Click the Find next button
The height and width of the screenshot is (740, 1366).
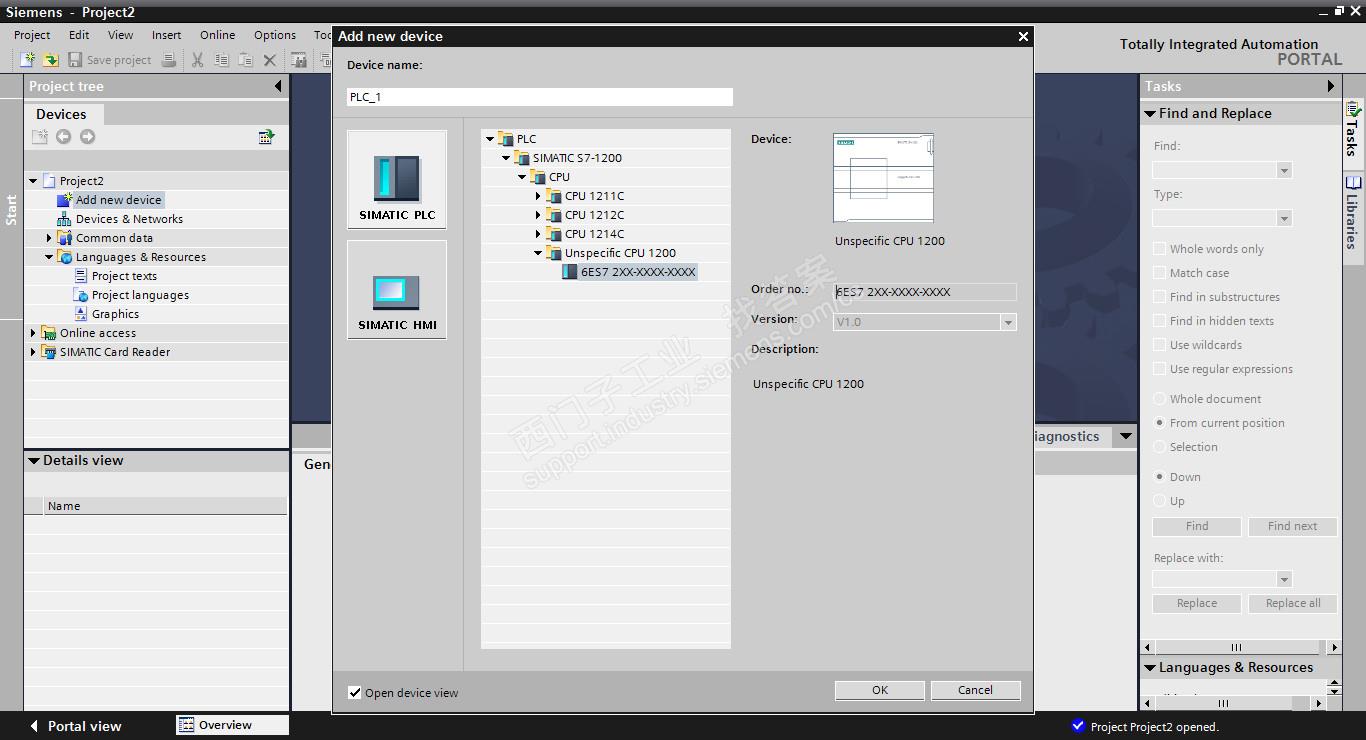(x=1292, y=526)
